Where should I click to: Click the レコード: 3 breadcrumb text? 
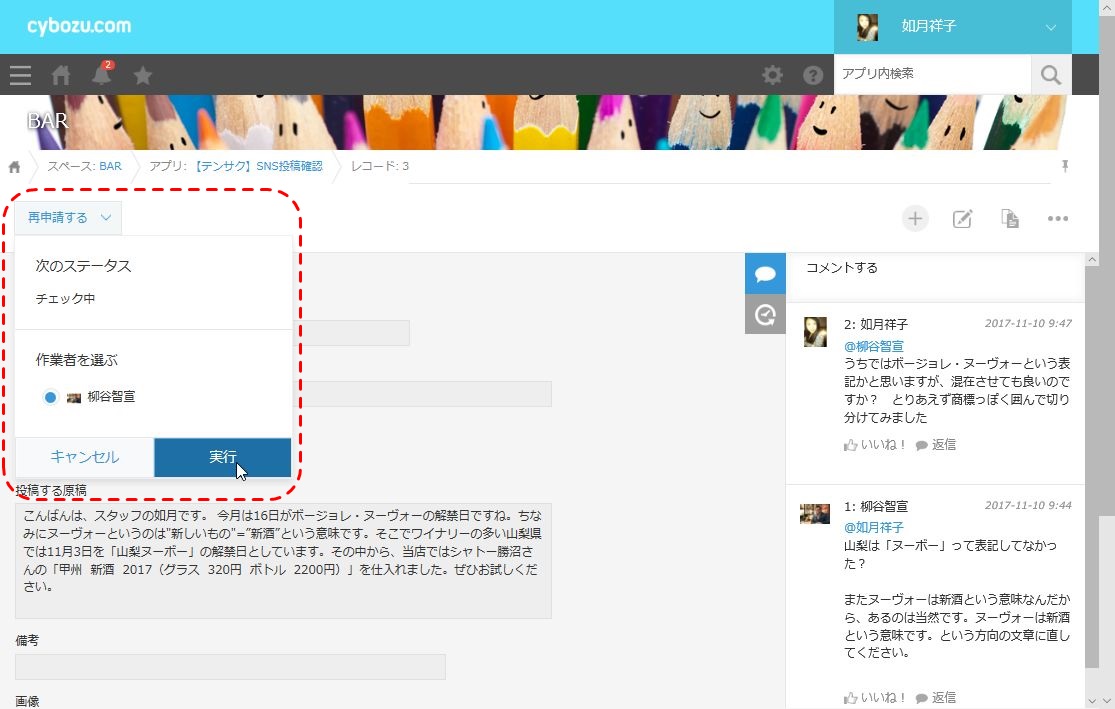point(380,166)
